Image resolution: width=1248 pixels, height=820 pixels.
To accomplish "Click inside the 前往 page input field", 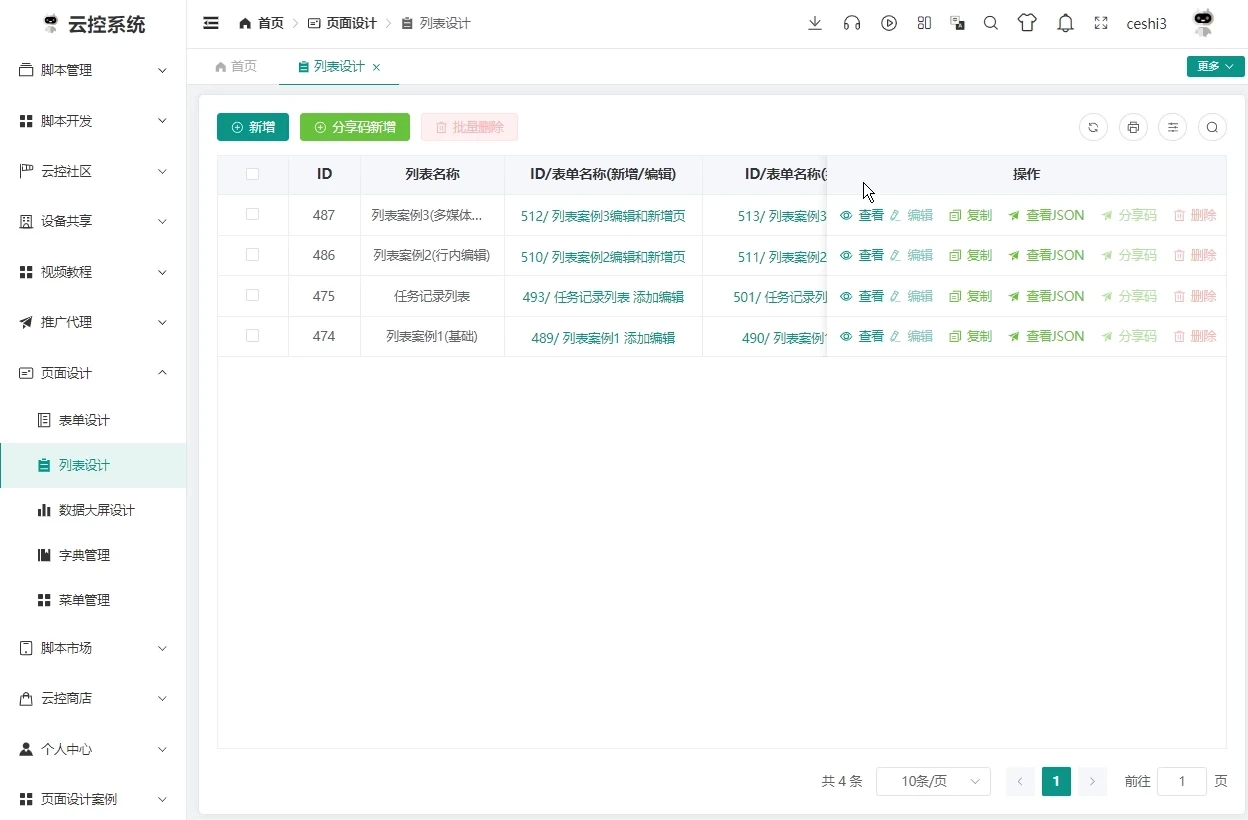I will click(1182, 781).
